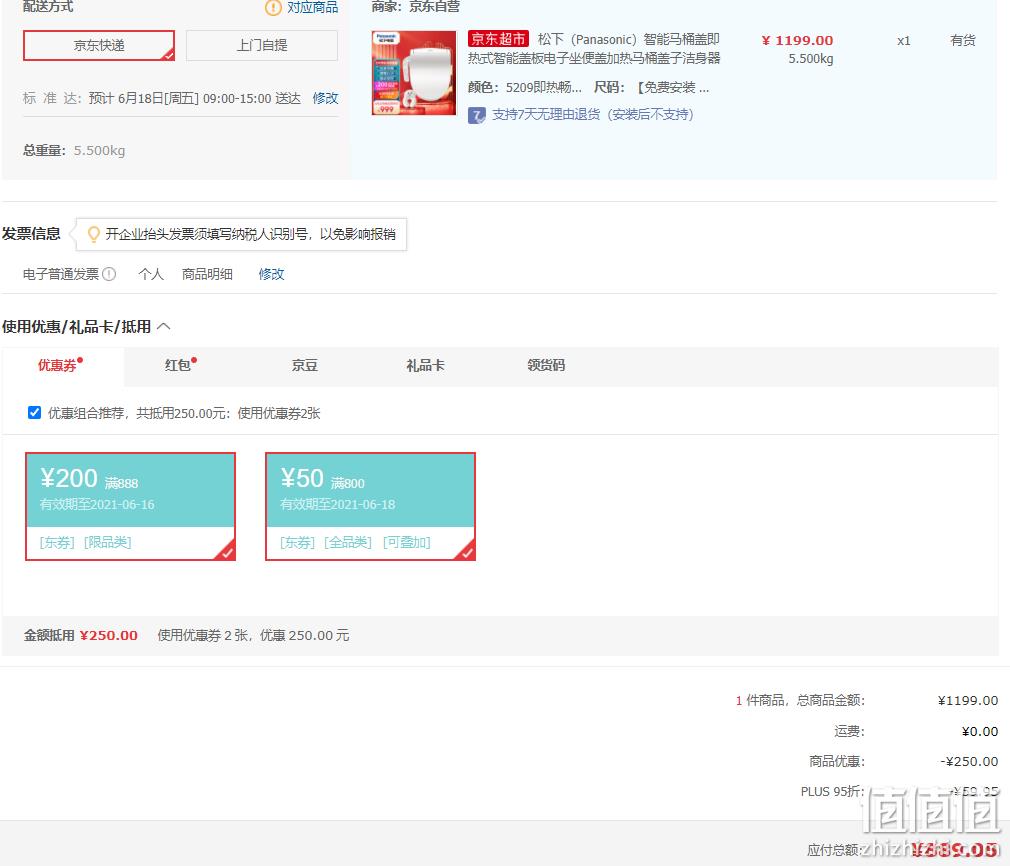Image resolution: width=1010 pixels, height=866 pixels.
Task: Click the 使用优惠券 2 张 summary text
Action: (x=202, y=635)
